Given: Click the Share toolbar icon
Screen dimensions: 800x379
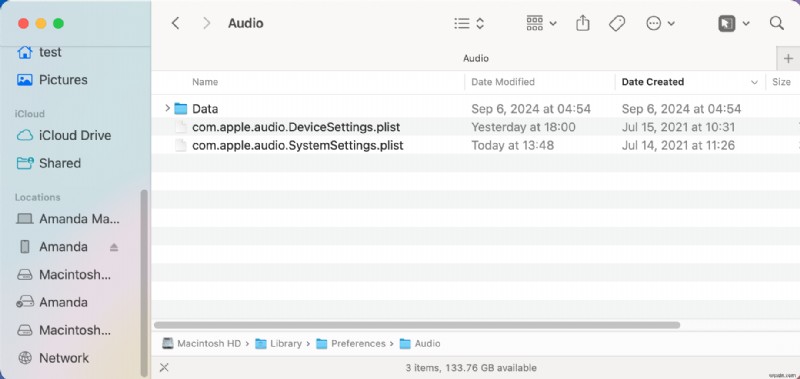Looking at the screenshot, I should point(583,23).
